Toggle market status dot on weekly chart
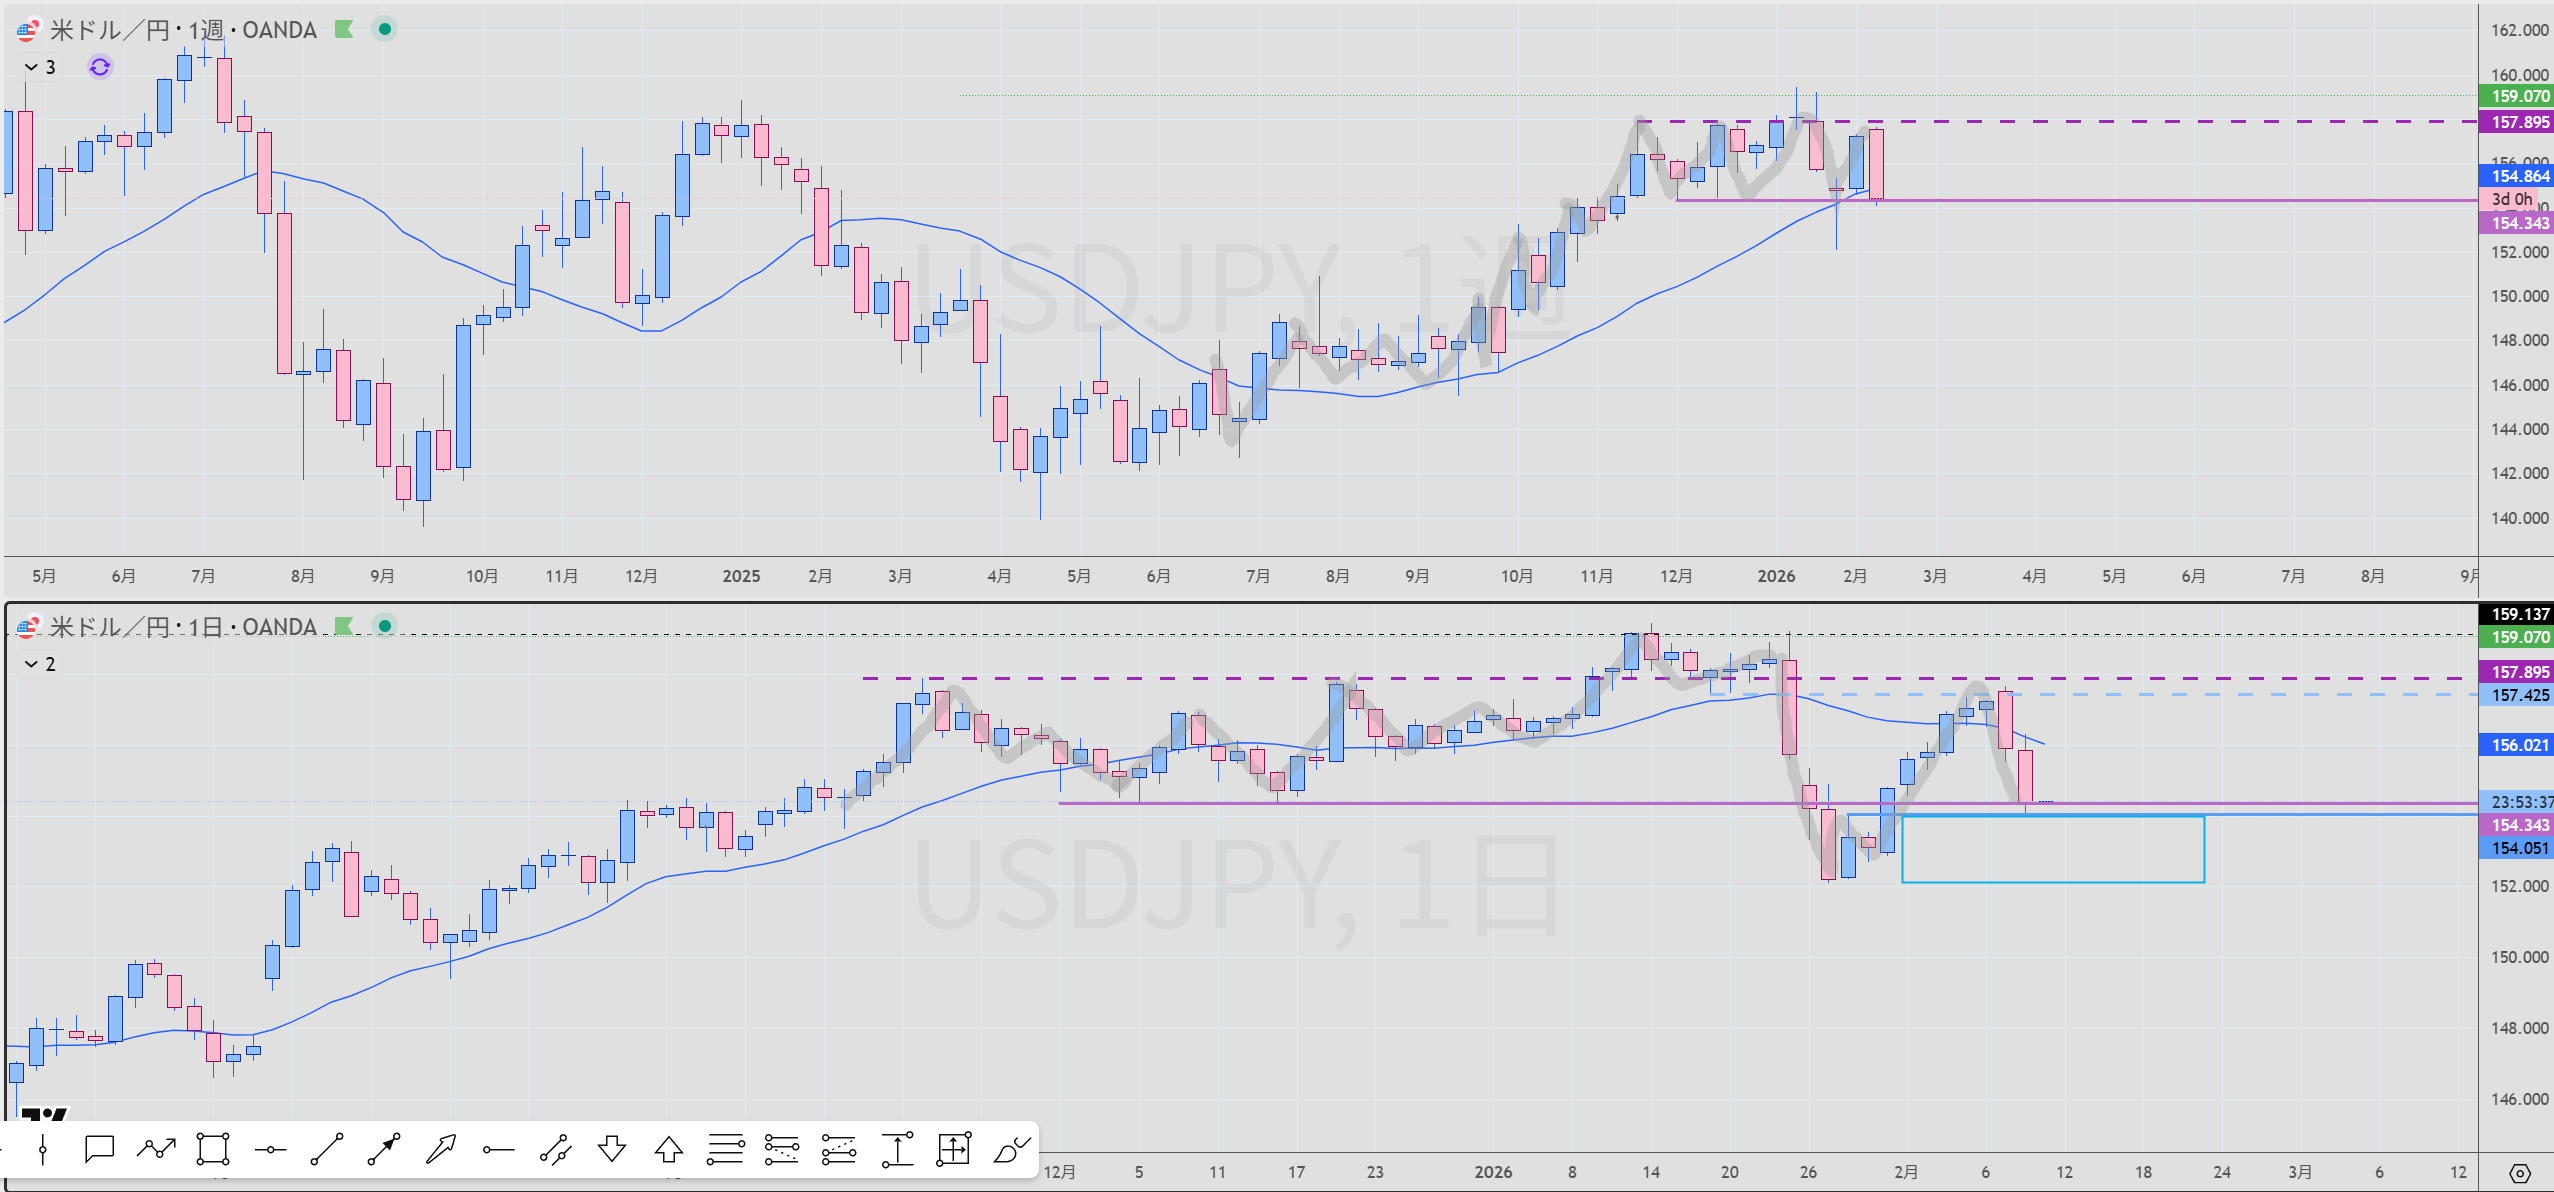 385,29
